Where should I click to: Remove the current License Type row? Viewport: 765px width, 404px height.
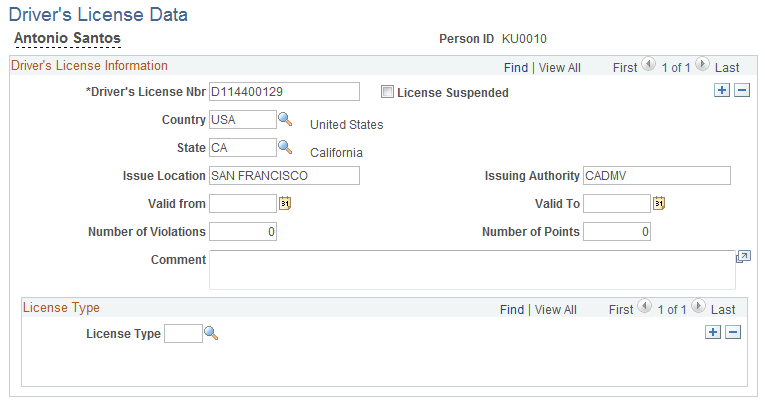click(733, 332)
